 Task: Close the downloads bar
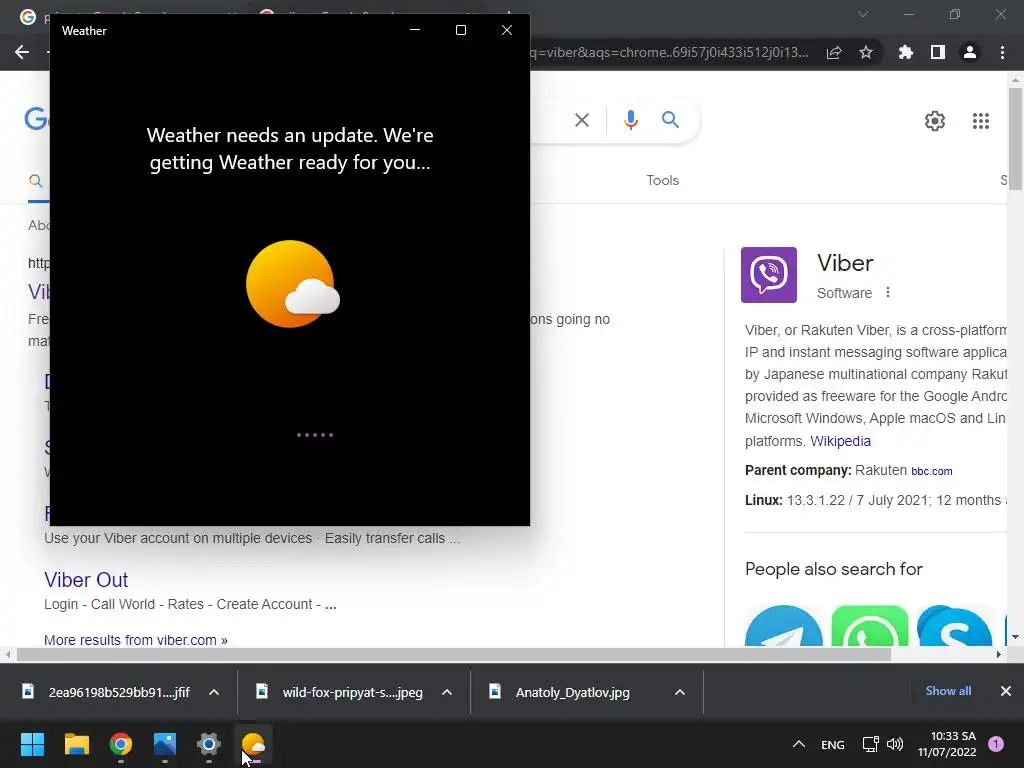coord(1006,691)
